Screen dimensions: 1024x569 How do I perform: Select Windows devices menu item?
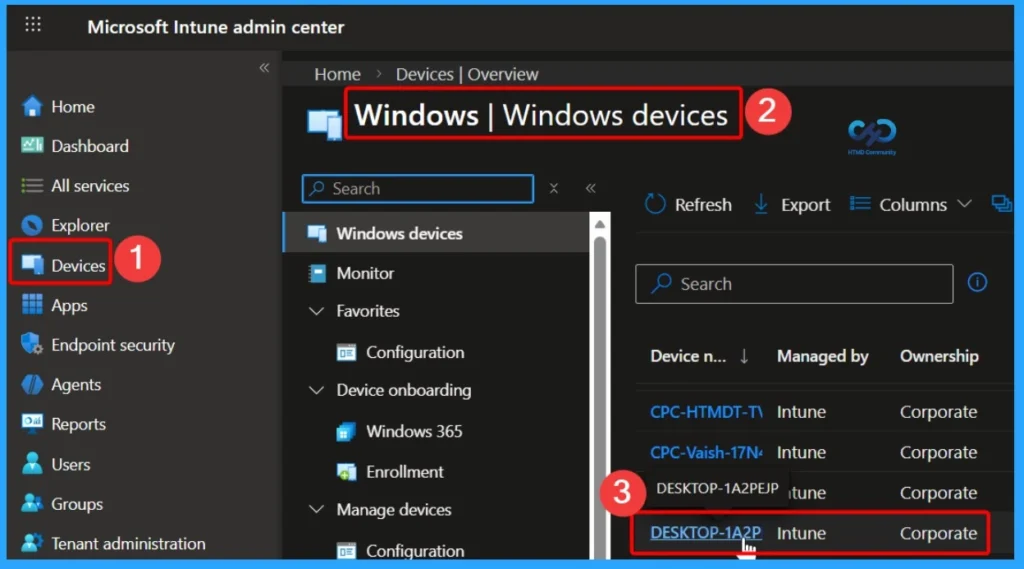click(436, 233)
